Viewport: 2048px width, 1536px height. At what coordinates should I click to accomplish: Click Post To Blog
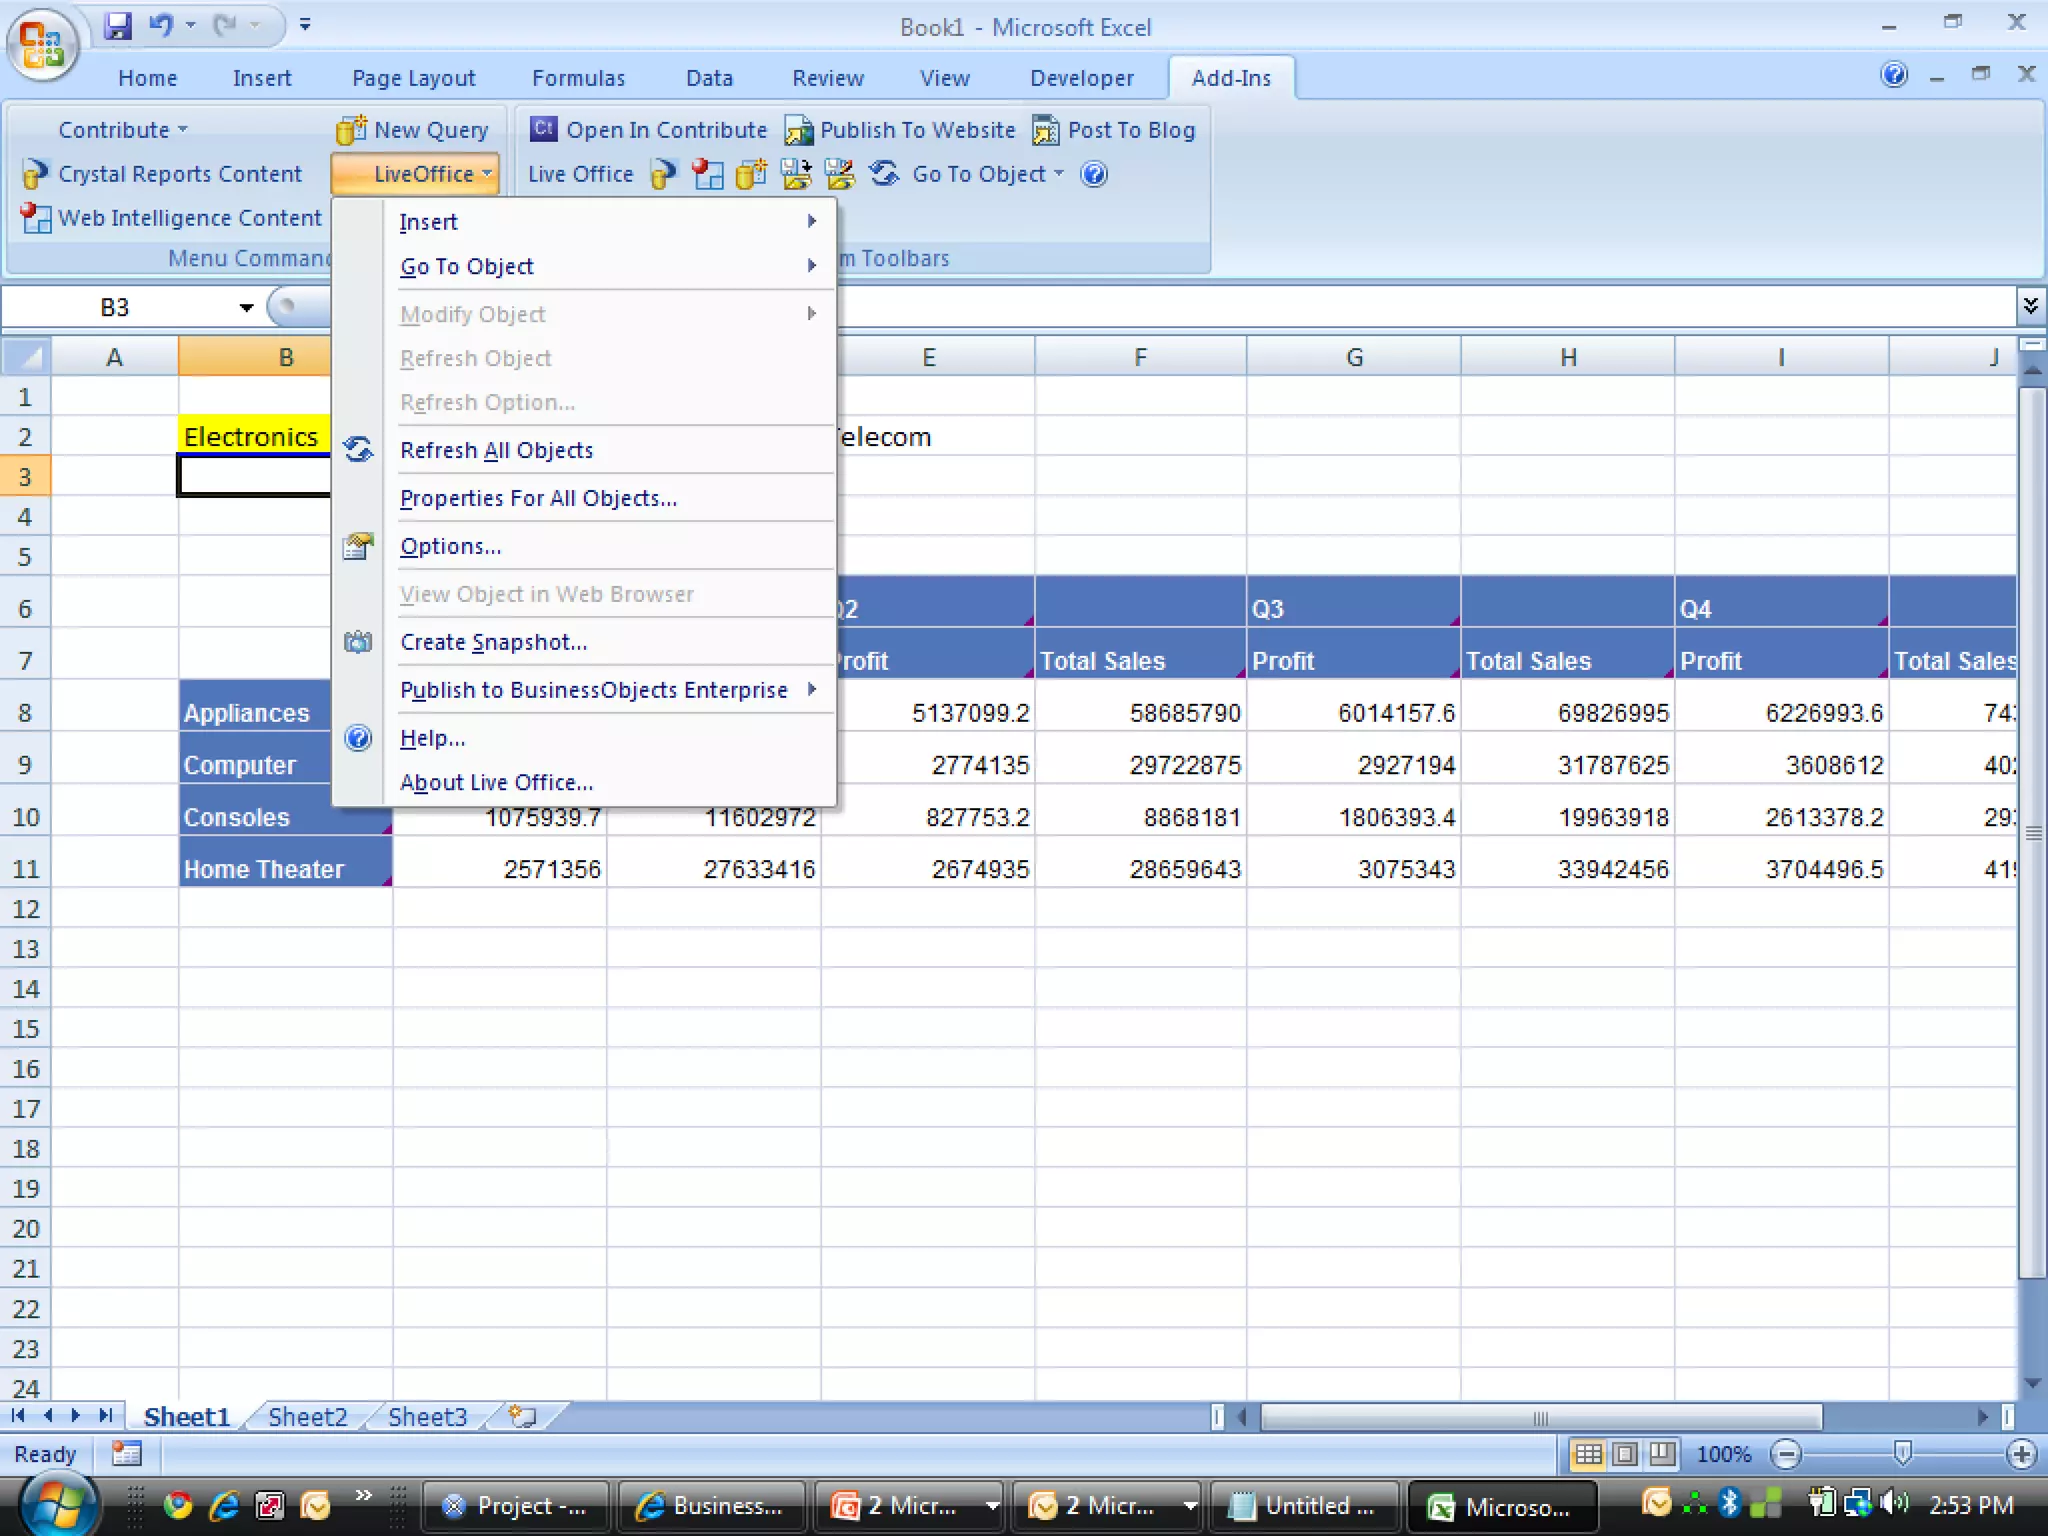pos(1114,130)
